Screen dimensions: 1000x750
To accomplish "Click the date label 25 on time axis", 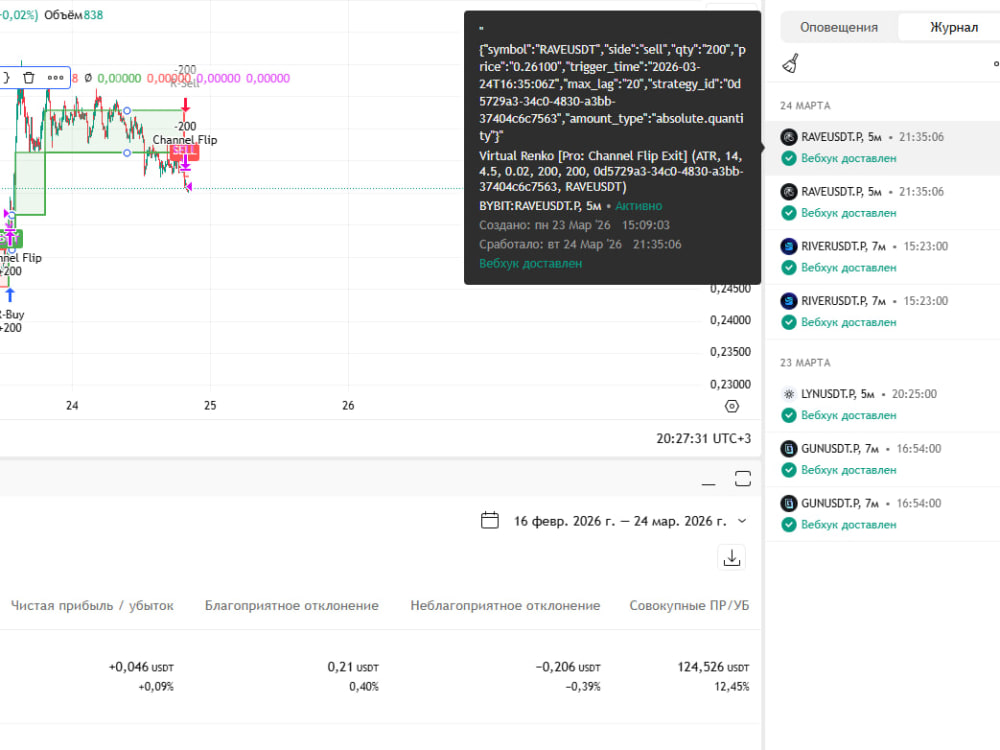I will tap(210, 406).
